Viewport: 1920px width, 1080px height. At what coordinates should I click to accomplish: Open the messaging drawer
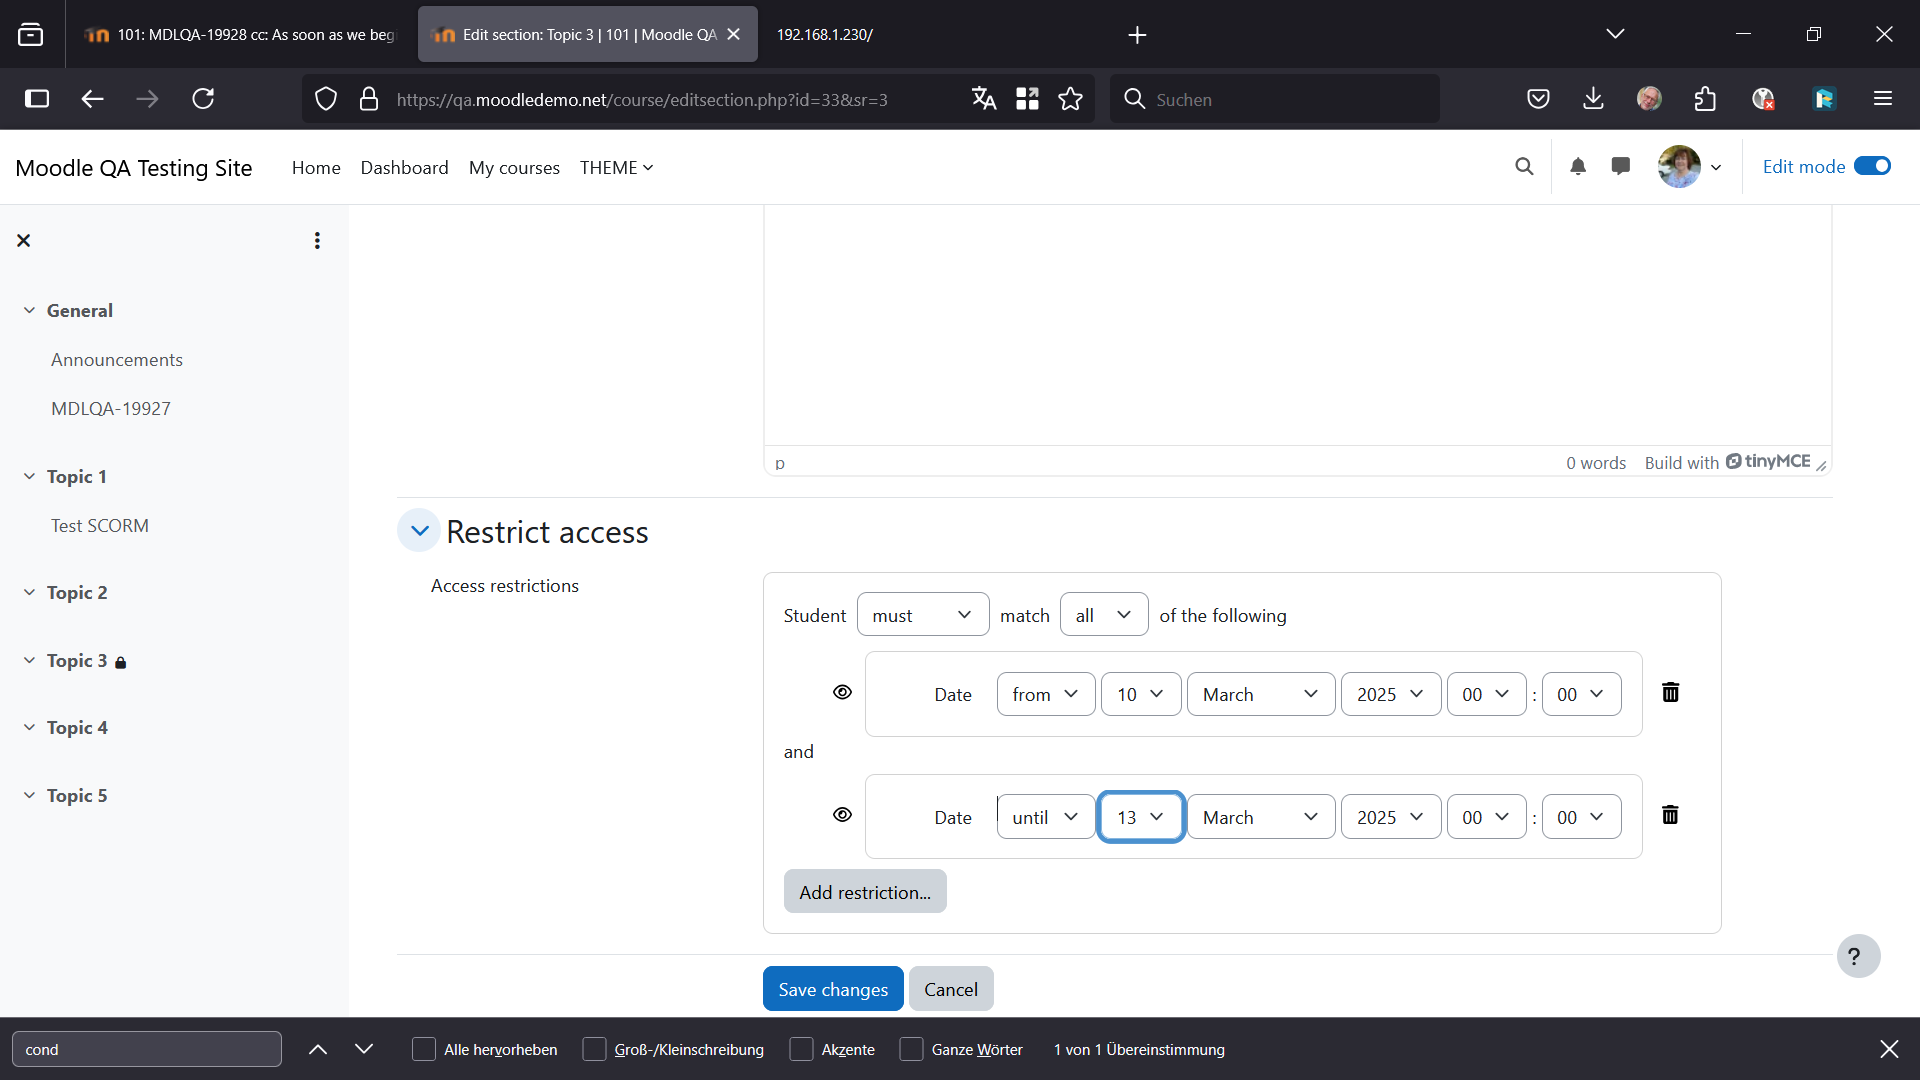1621,167
